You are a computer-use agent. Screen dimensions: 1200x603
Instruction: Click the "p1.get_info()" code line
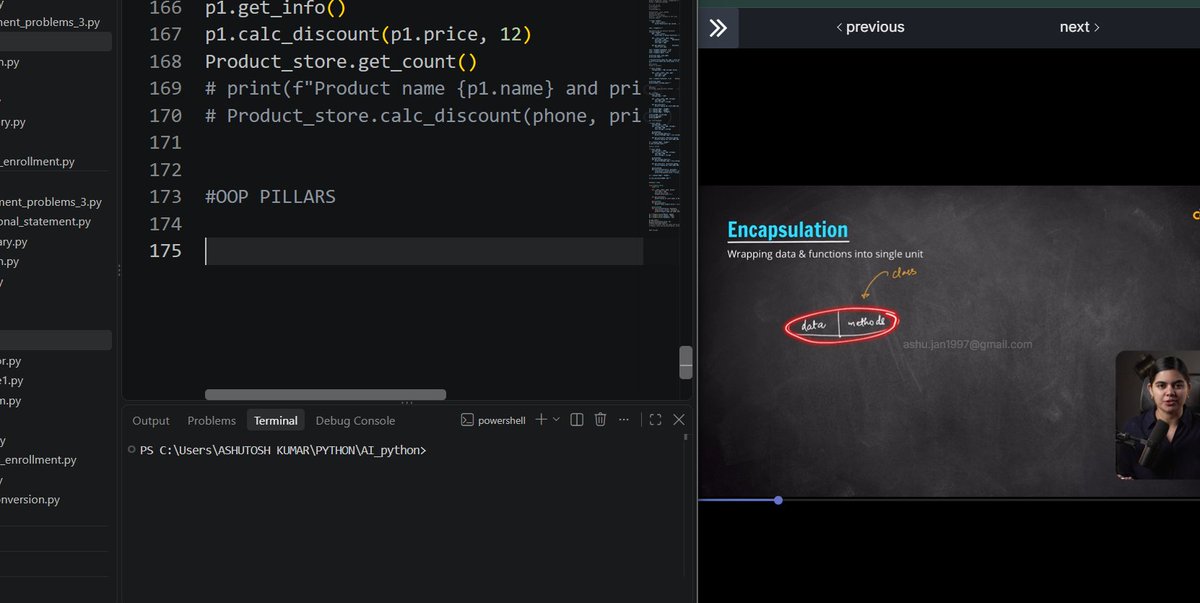pyautogui.click(x=275, y=9)
